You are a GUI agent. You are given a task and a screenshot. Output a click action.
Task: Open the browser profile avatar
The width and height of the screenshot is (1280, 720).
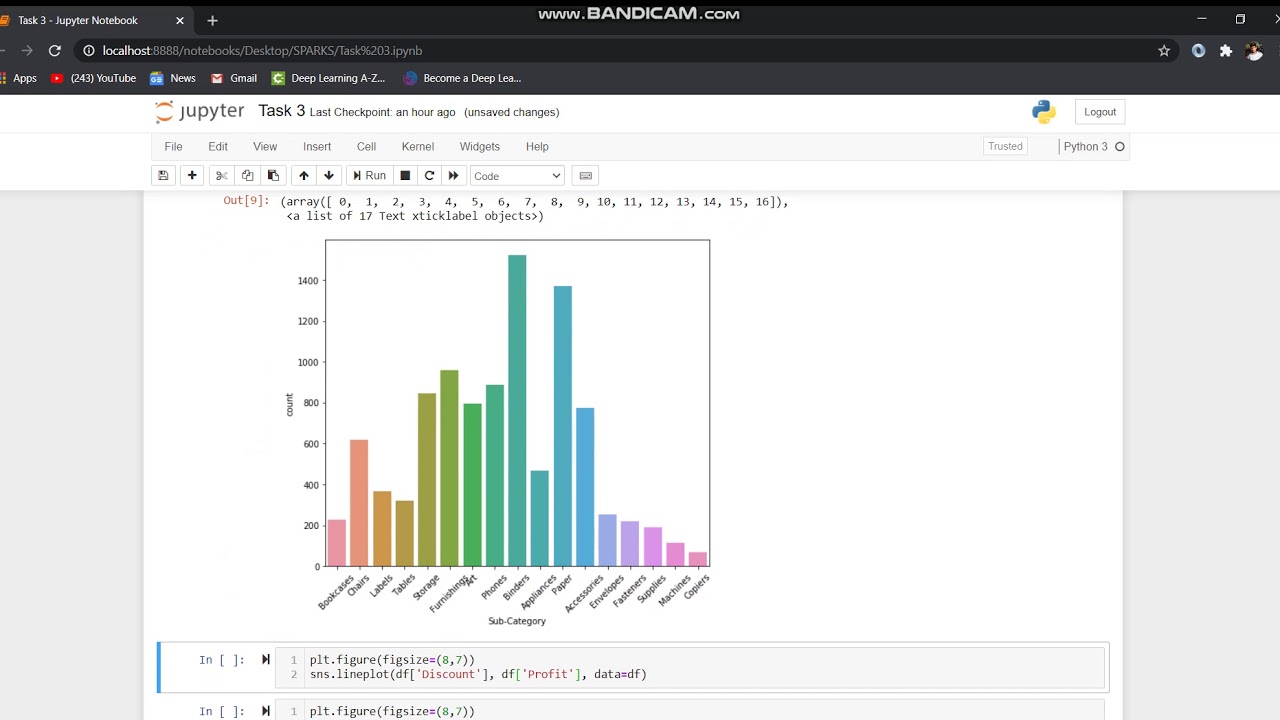1254,50
